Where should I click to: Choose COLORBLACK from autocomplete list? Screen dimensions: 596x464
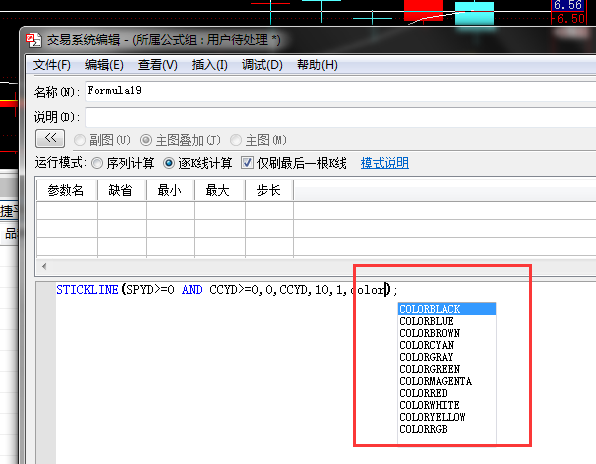click(447, 309)
